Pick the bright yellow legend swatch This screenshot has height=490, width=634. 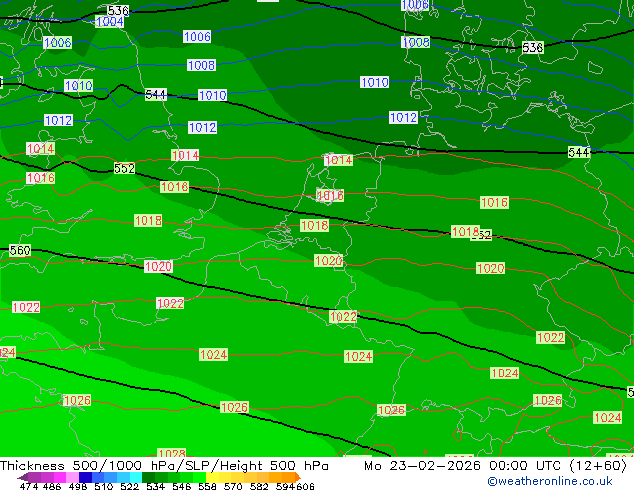pyautogui.click(x=212, y=477)
